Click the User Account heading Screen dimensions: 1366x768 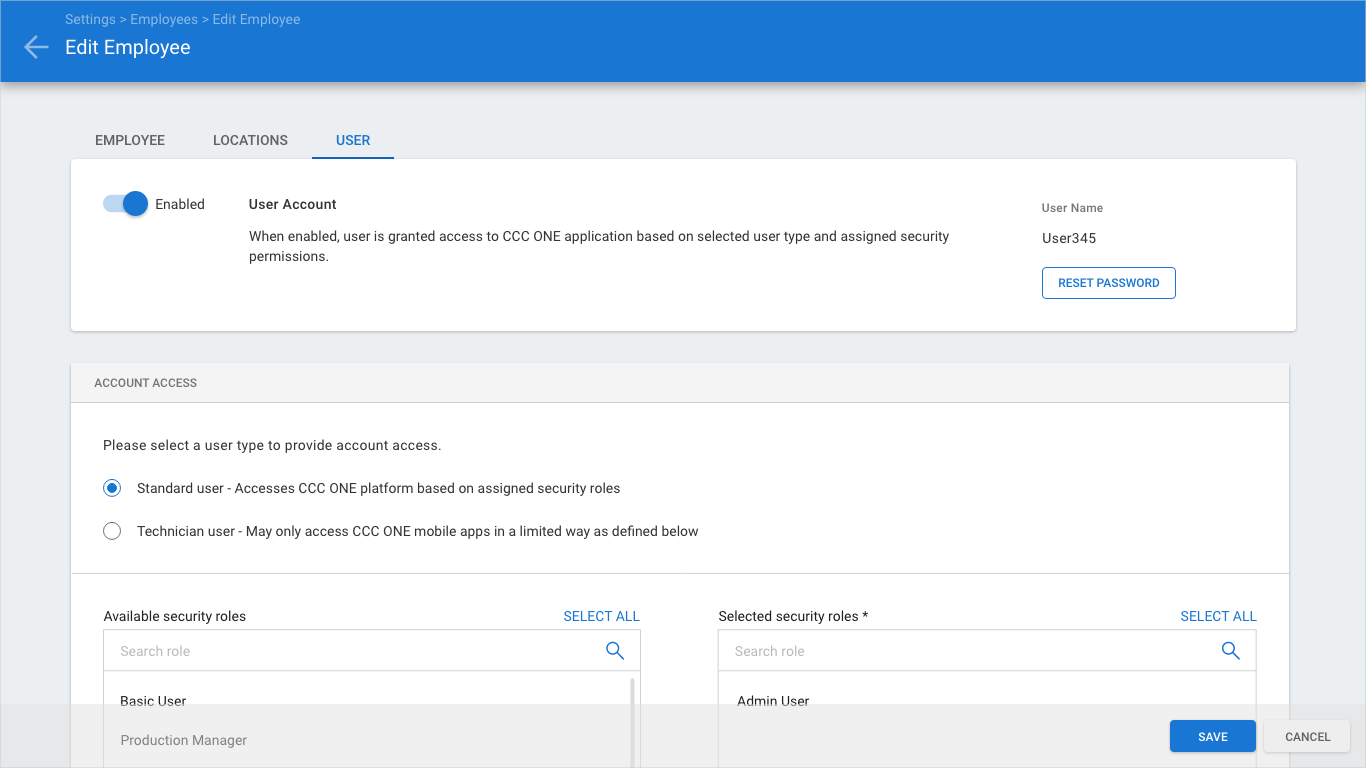pos(293,204)
